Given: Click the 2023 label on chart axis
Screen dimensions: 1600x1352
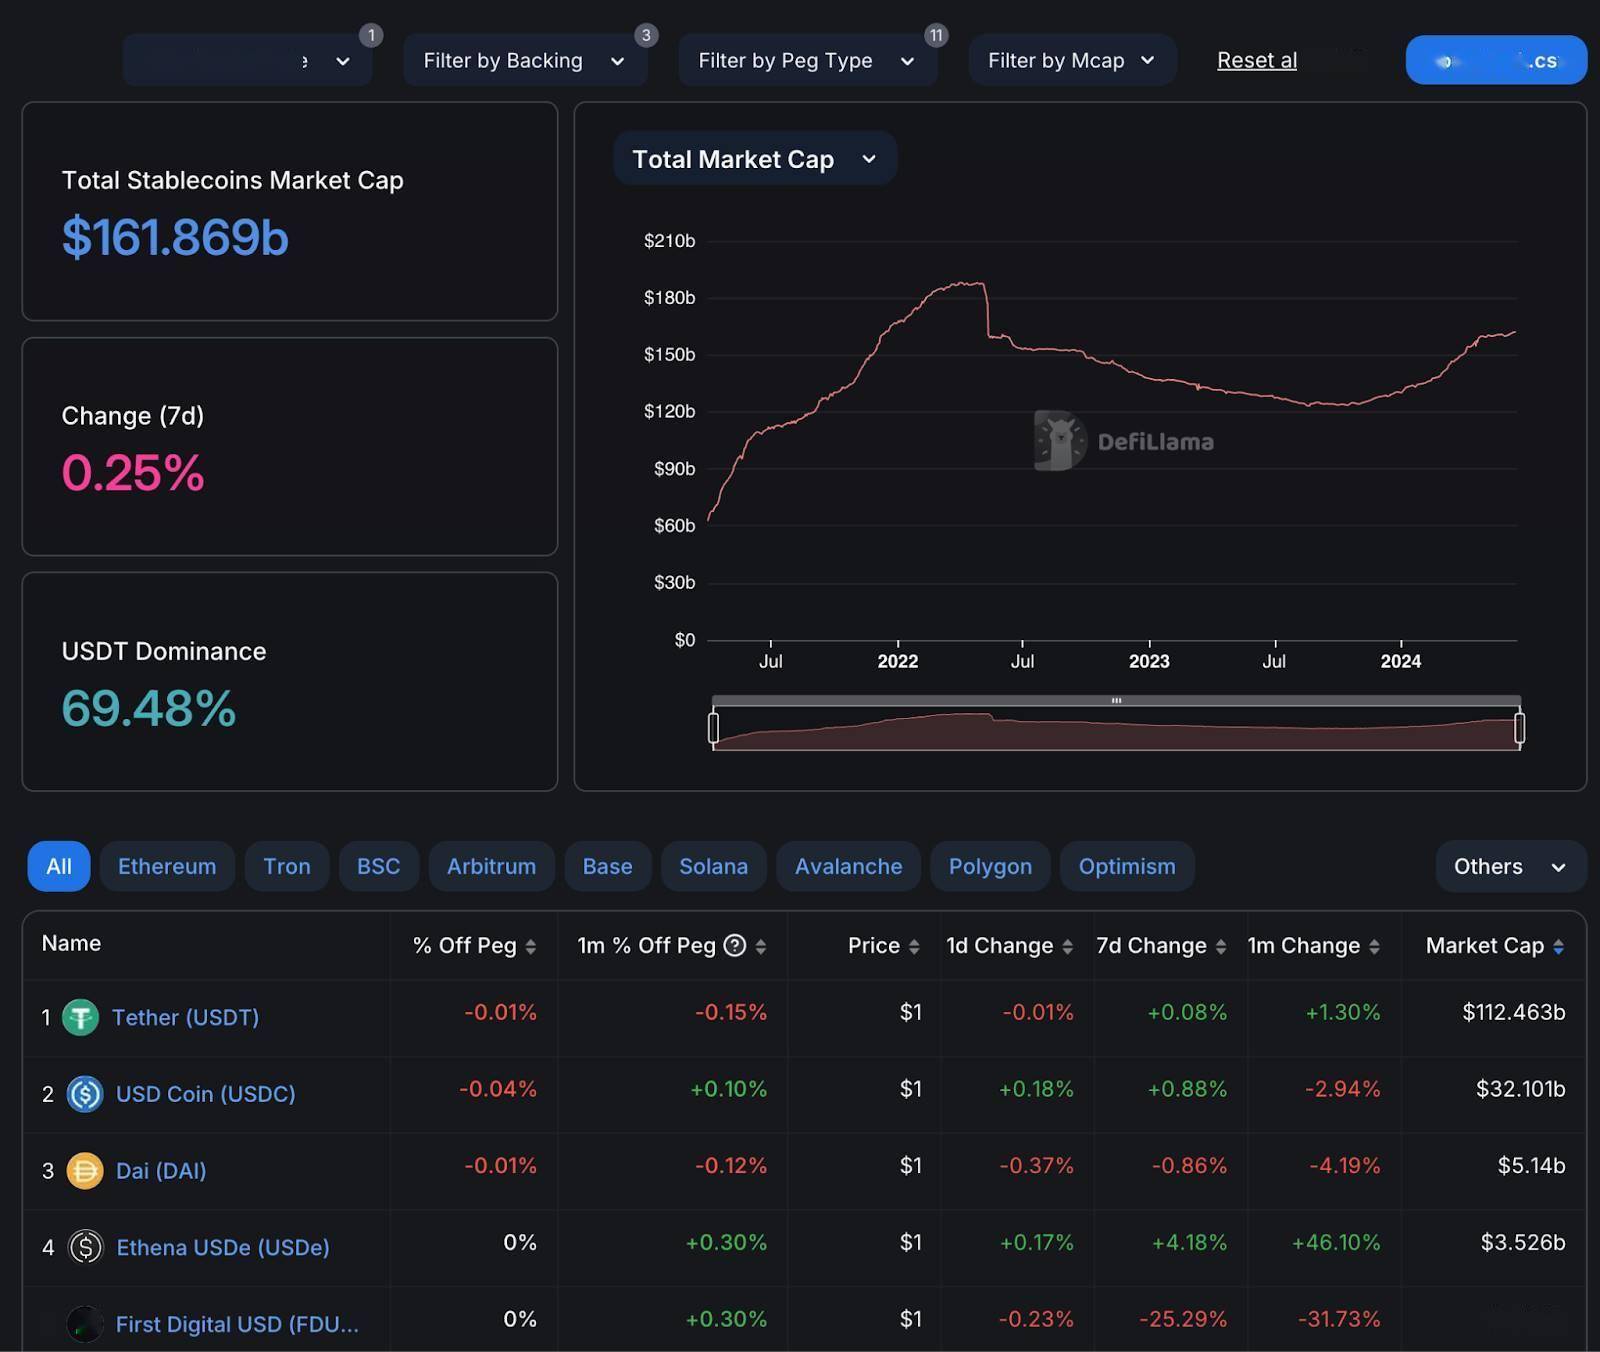Looking at the screenshot, I should pyautogui.click(x=1149, y=661).
